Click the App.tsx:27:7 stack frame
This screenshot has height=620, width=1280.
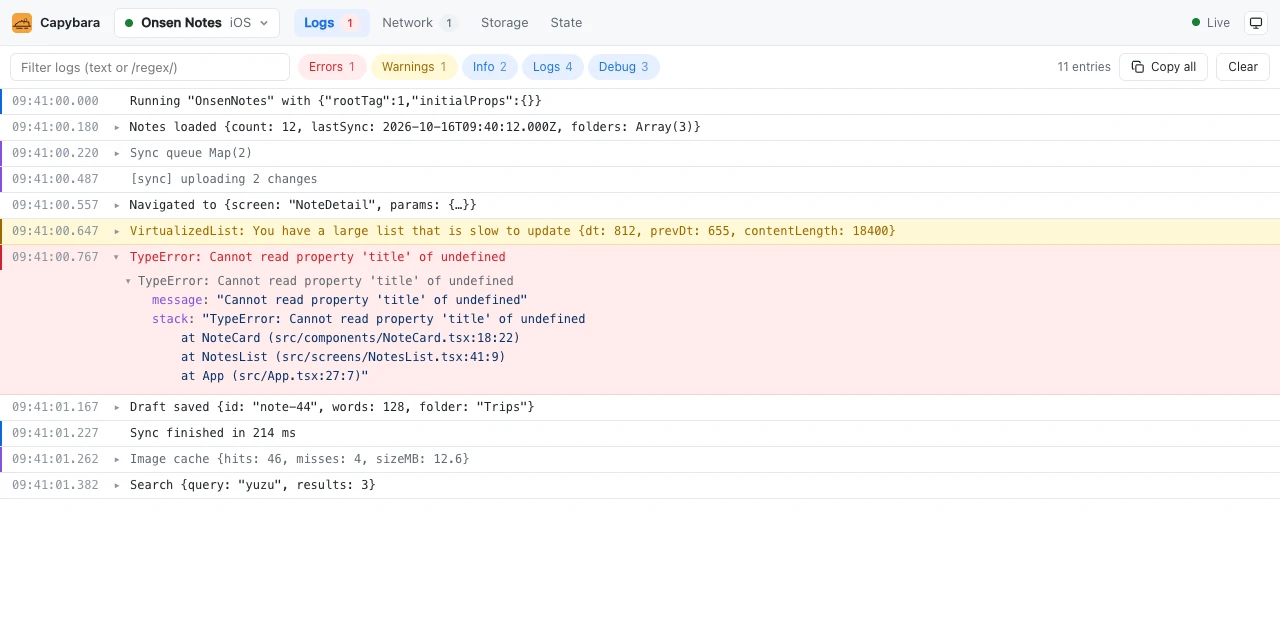point(275,376)
